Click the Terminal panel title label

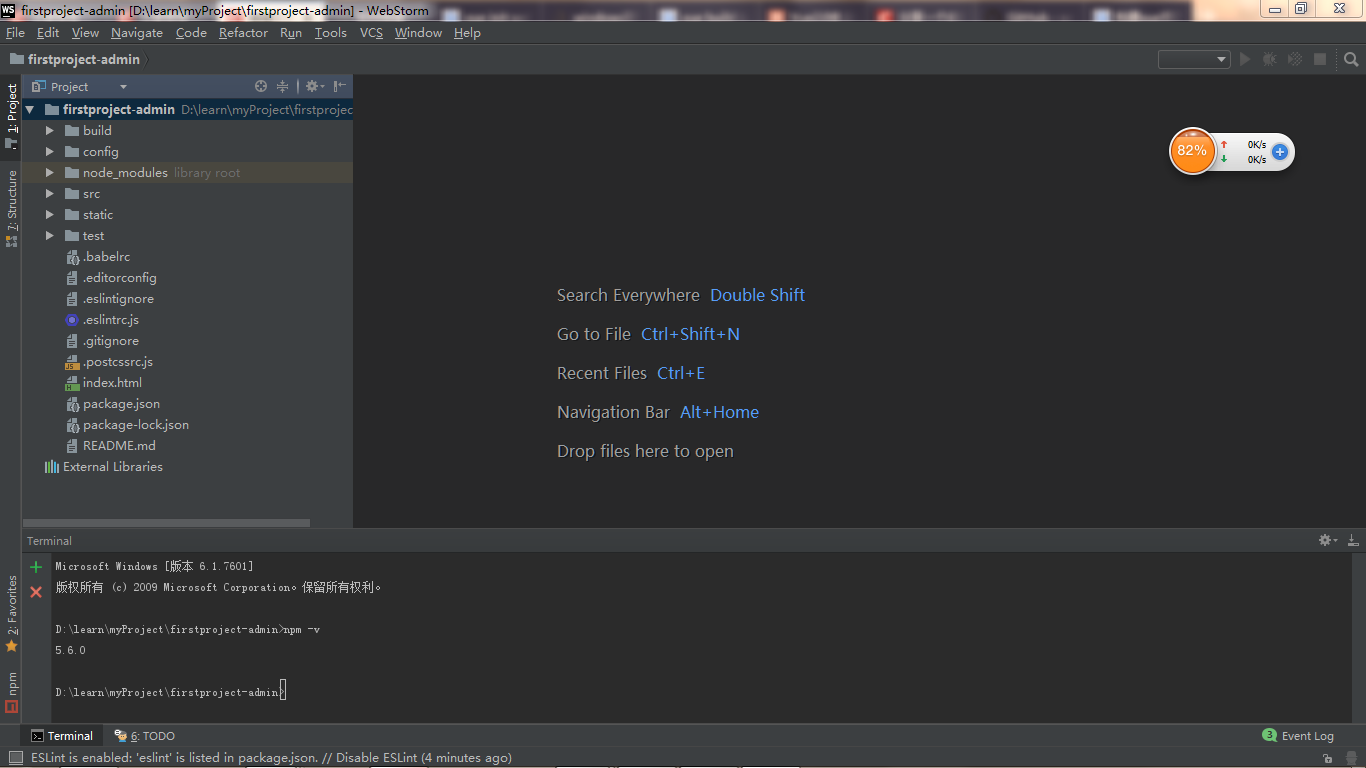pos(49,541)
